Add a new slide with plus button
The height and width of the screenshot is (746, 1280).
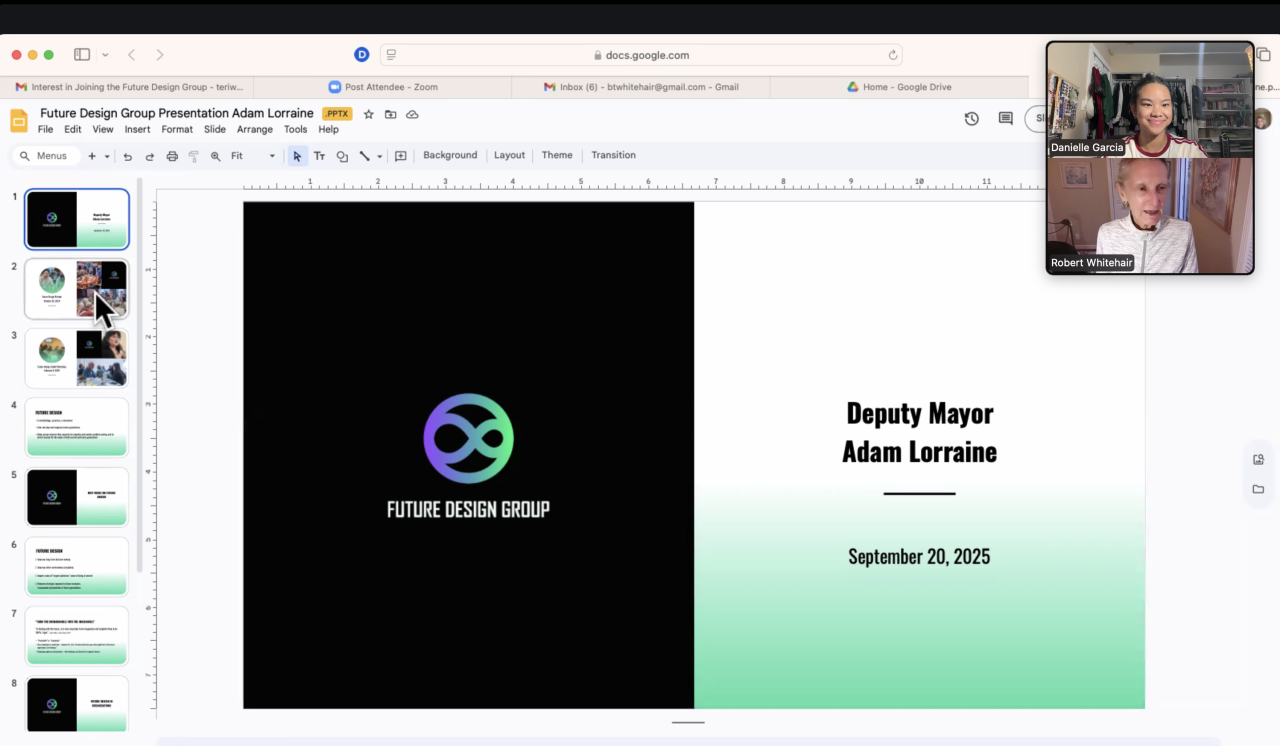92,156
